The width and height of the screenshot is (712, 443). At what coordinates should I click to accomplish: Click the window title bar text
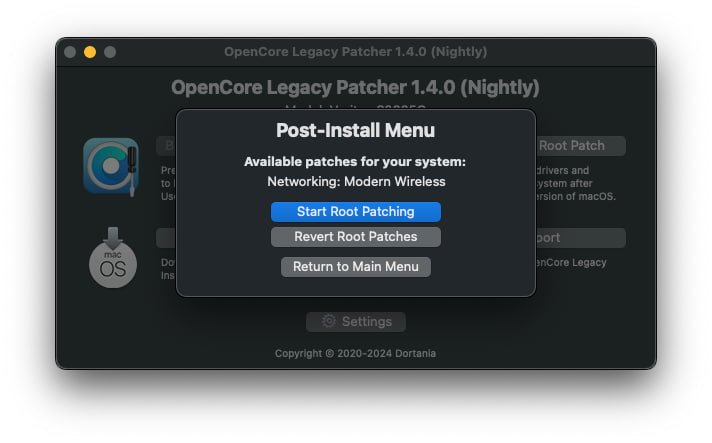tap(355, 52)
